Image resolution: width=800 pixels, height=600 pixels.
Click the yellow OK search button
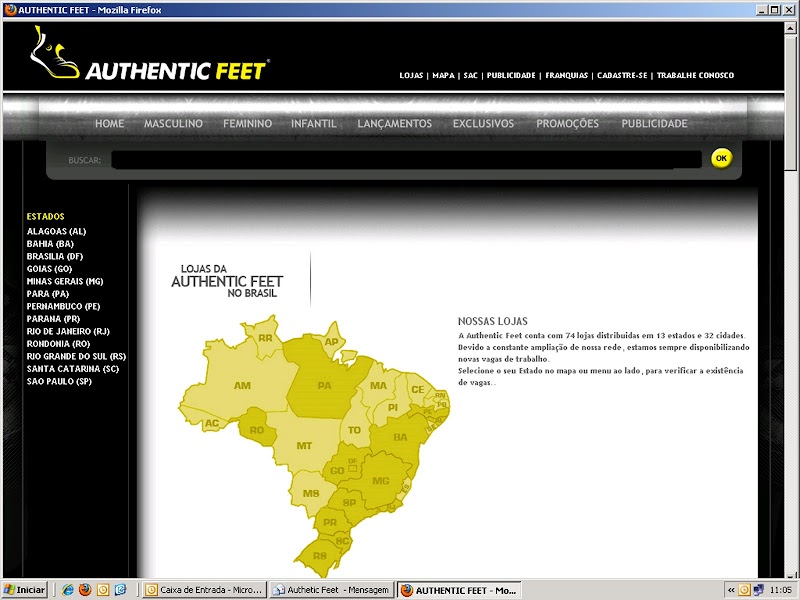point(721,158)
